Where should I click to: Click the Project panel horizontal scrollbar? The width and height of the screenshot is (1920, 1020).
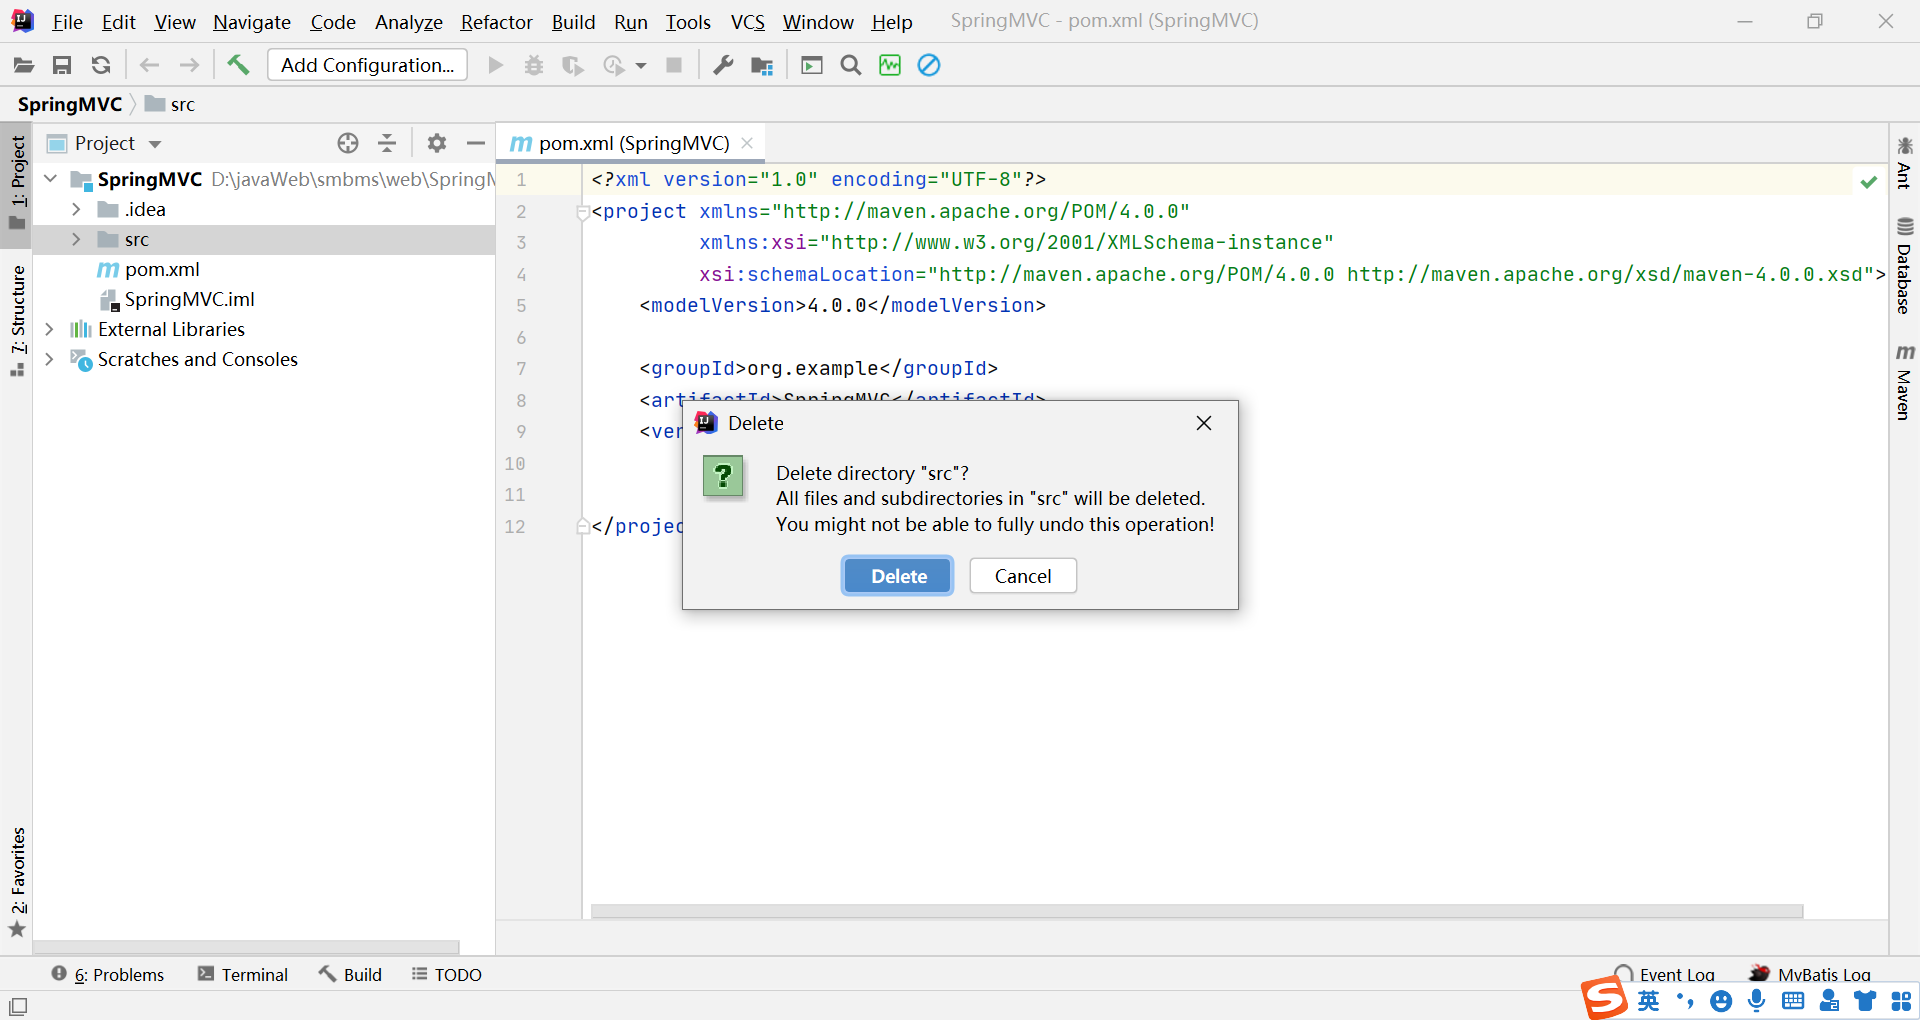click(x=246, y=946)
